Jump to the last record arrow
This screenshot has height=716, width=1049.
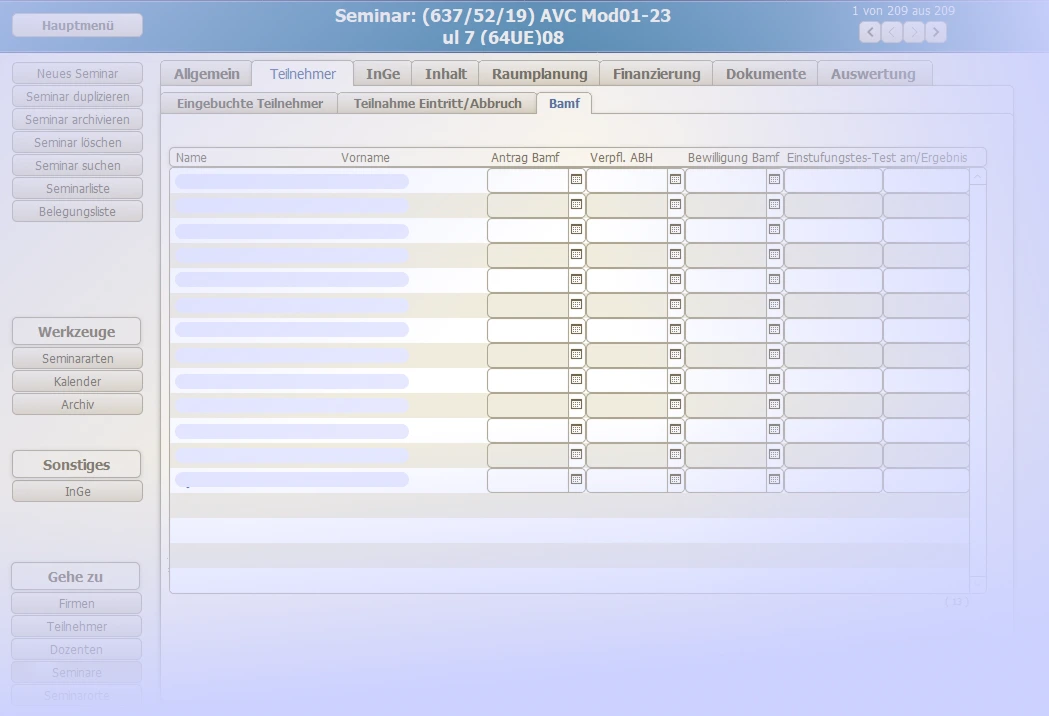pos(936,32)
